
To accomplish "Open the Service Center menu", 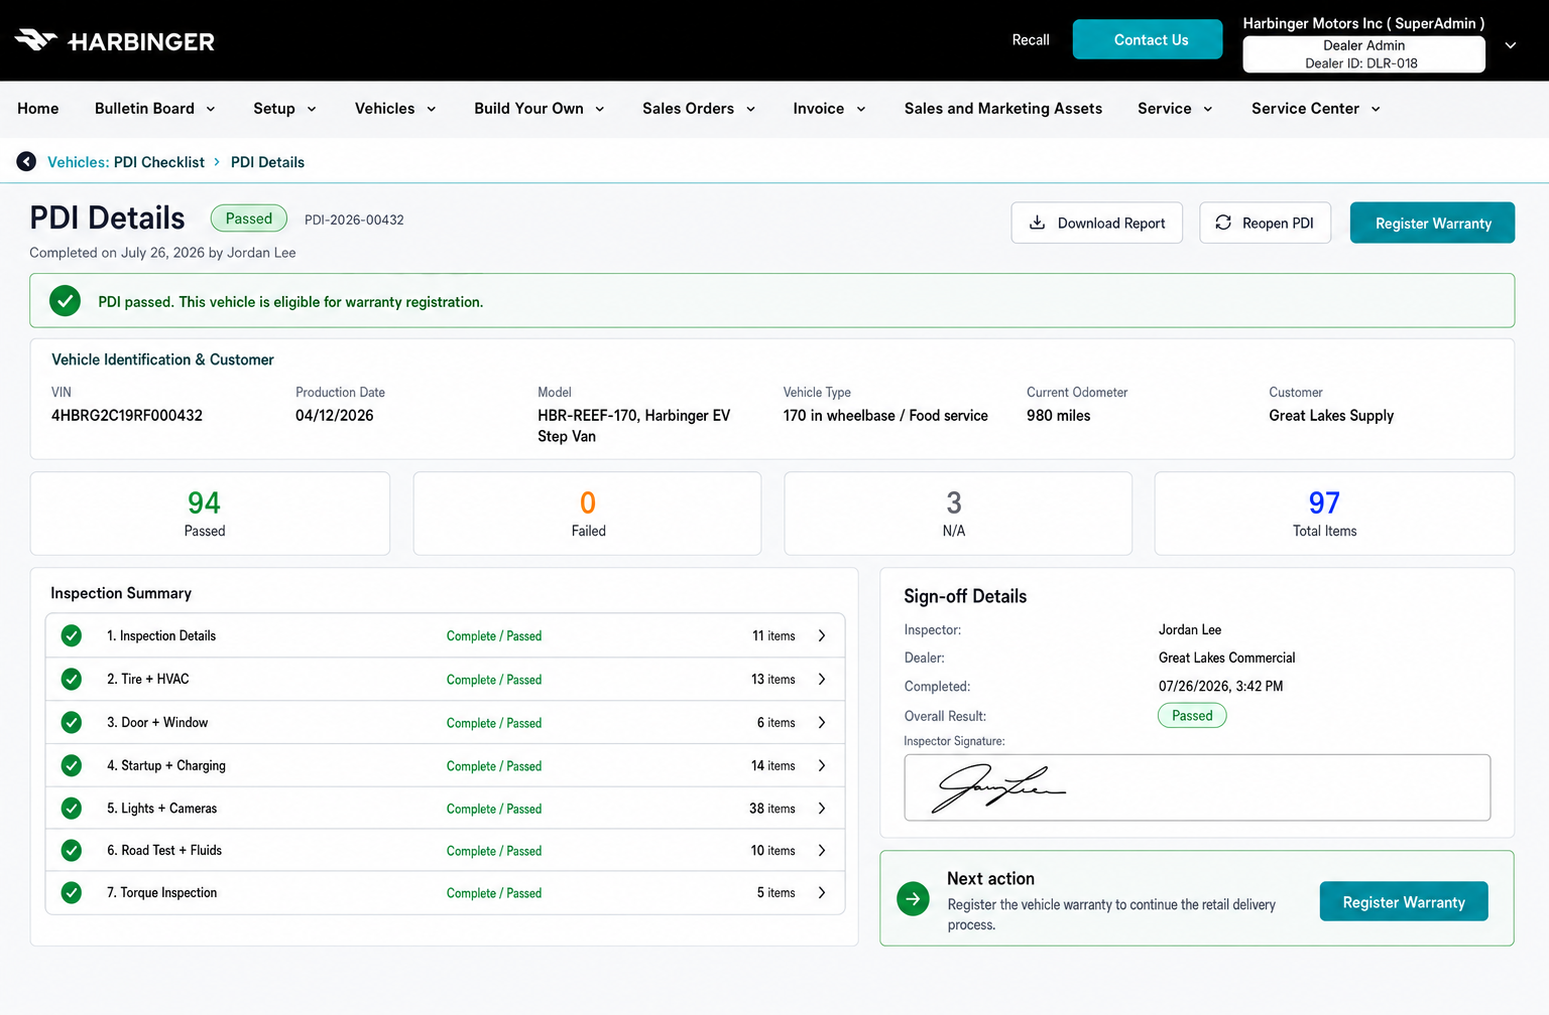I will [1316, 108].
